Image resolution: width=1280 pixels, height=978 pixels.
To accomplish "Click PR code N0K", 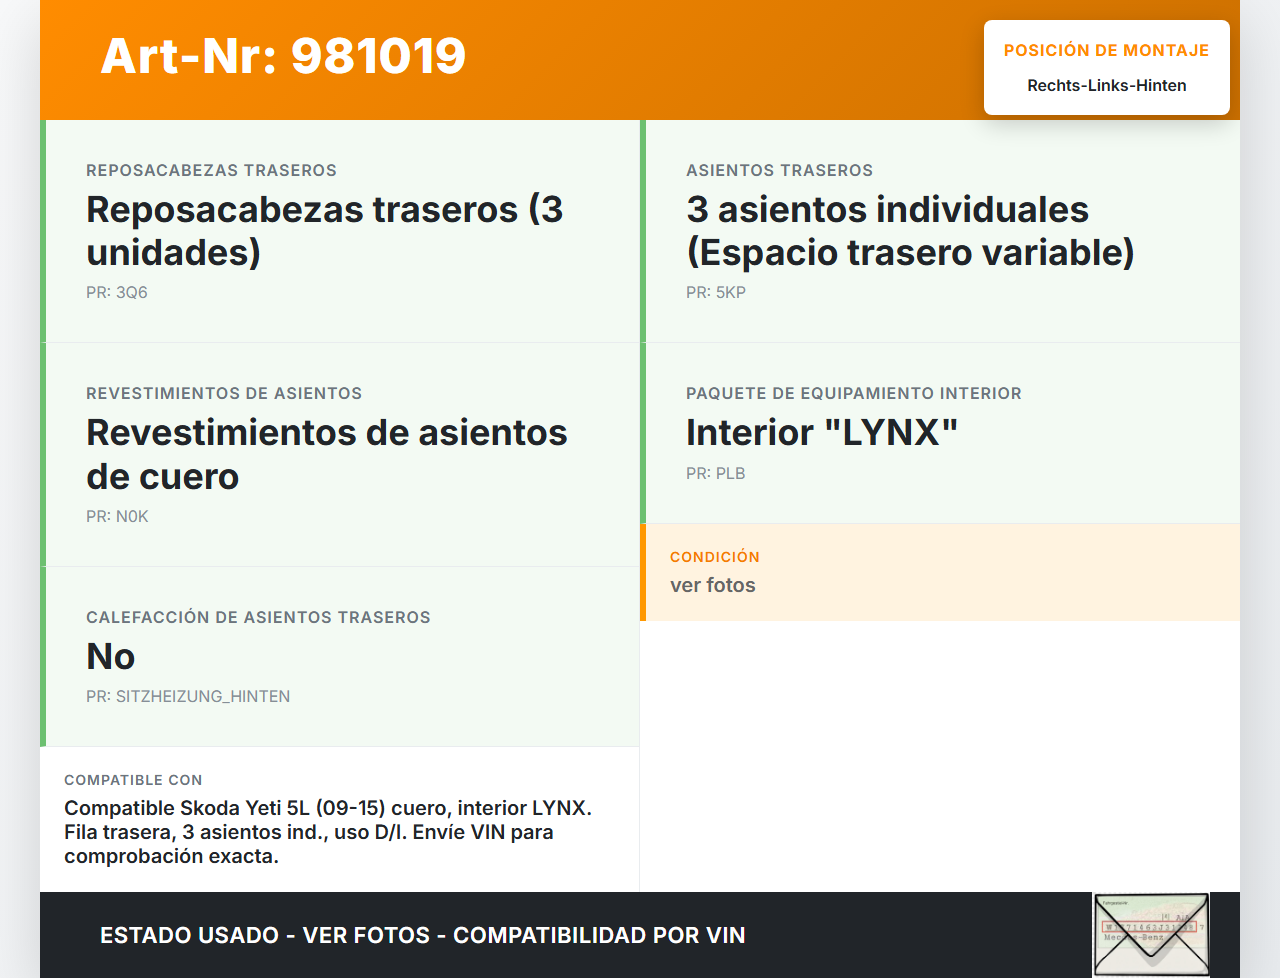I will (x=117, y=517).
